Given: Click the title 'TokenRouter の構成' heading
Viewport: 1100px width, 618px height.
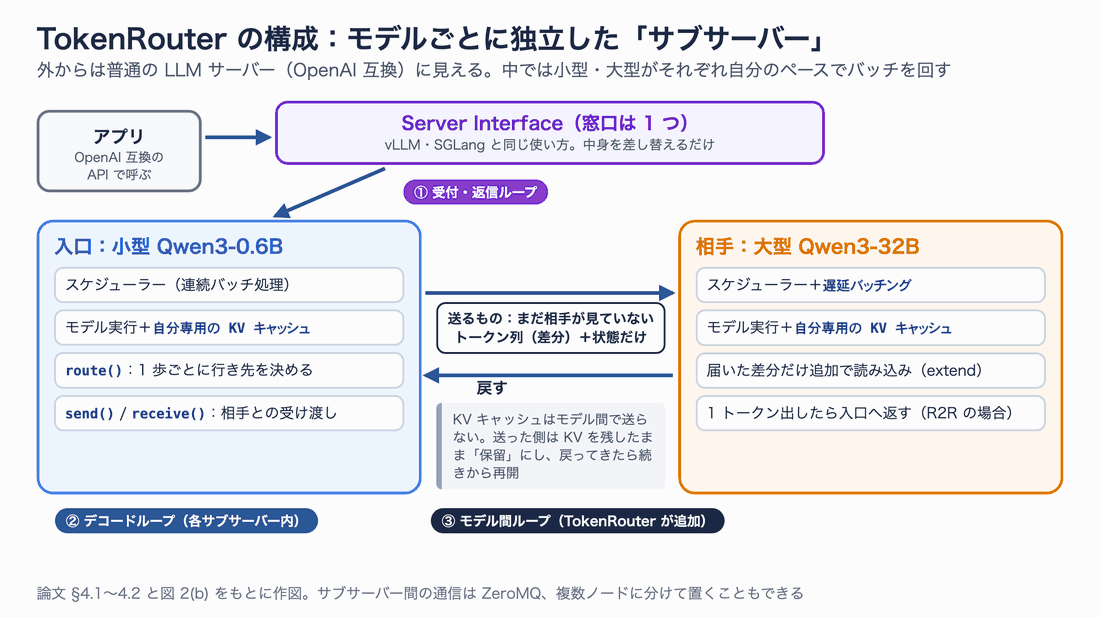Looking at the screenshot, I should point(432,39).
